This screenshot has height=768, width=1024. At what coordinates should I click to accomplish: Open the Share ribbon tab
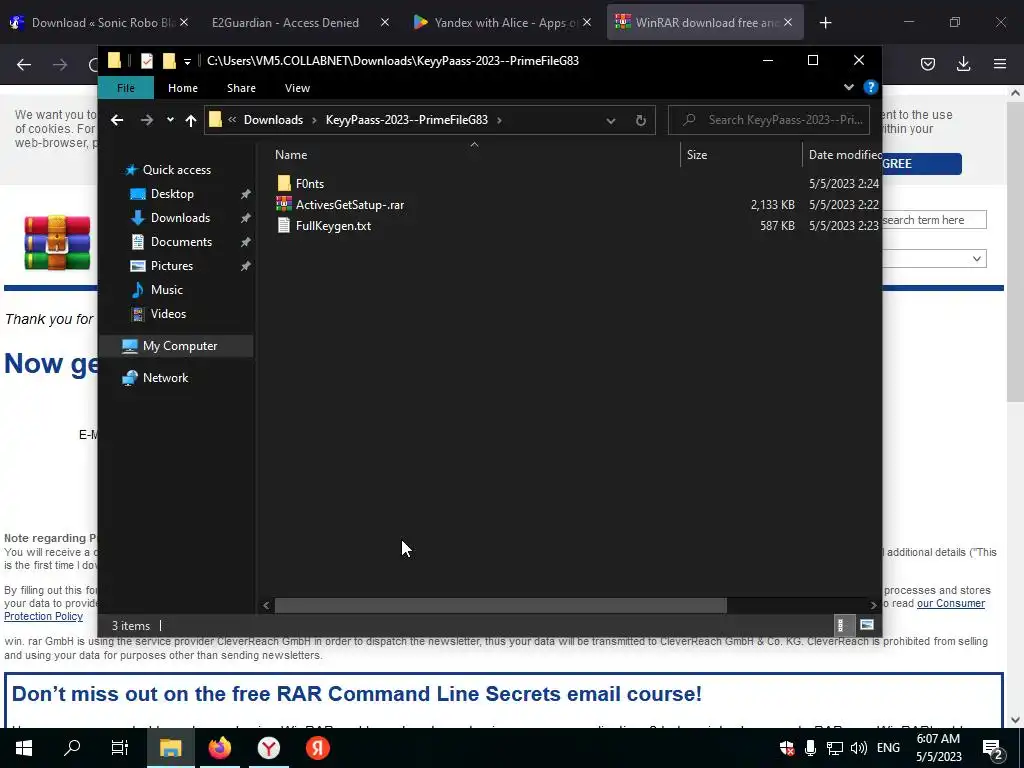241,88
